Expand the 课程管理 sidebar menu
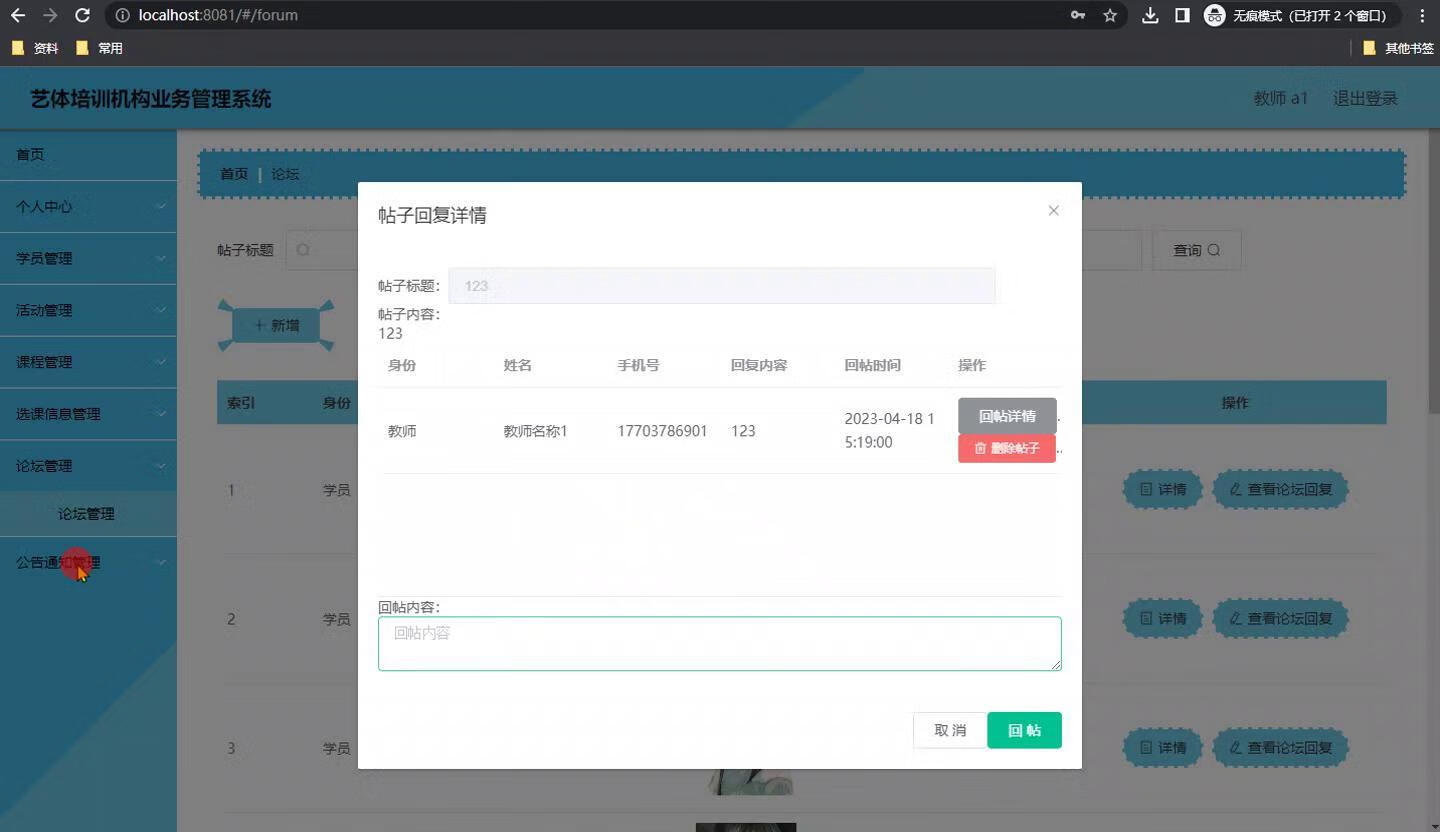This screenshot has height=832, width=1440. click(x=88, y=362)
